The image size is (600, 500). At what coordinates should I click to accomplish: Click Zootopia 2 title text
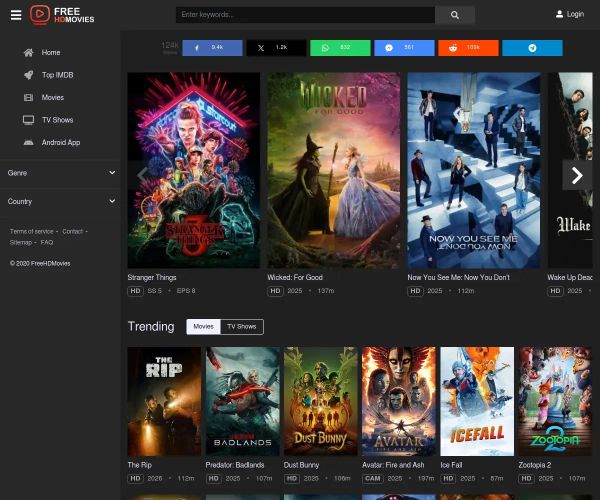[x=535, y=465]
